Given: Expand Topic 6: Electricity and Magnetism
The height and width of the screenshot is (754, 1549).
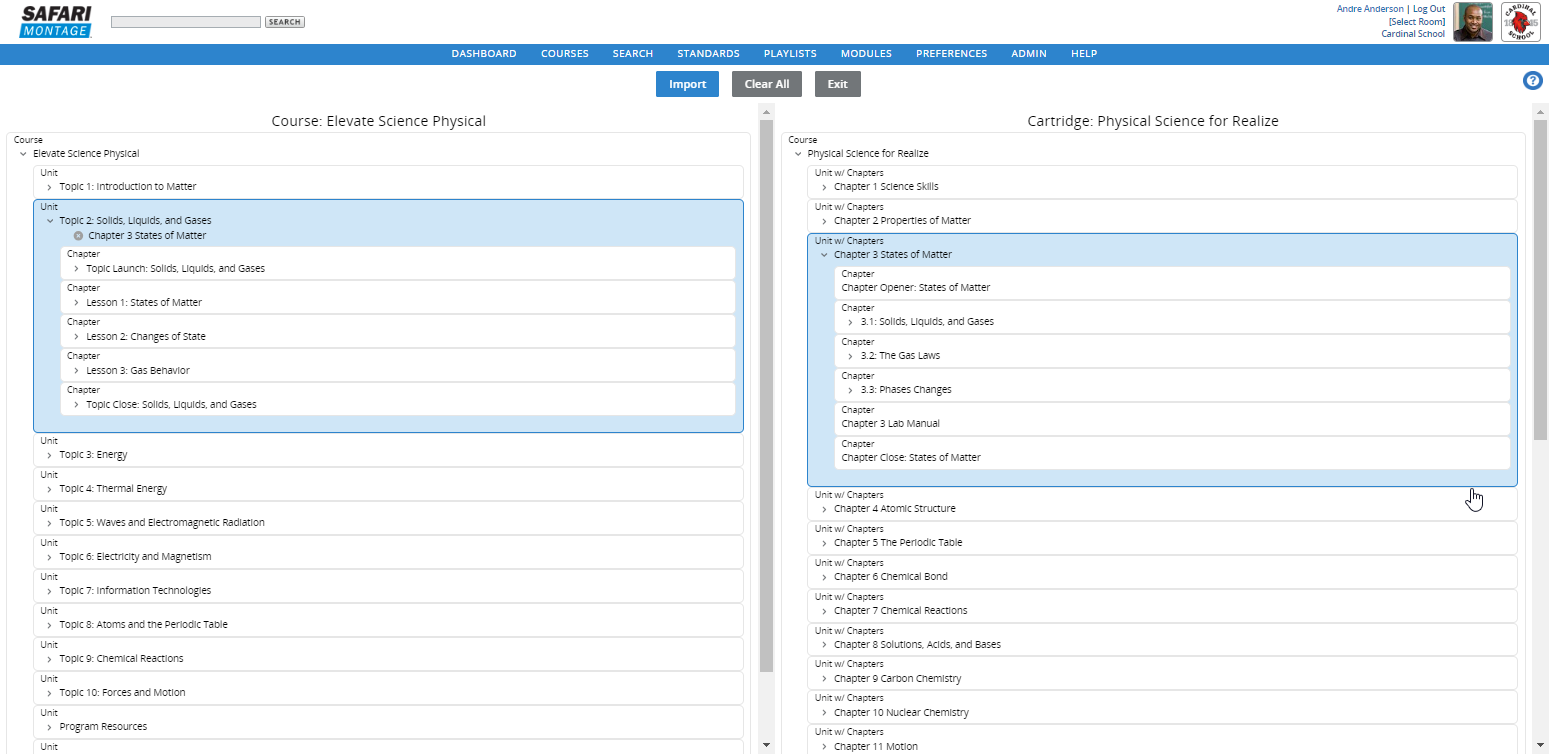Looking at the screenshot, I should (49, 557).
